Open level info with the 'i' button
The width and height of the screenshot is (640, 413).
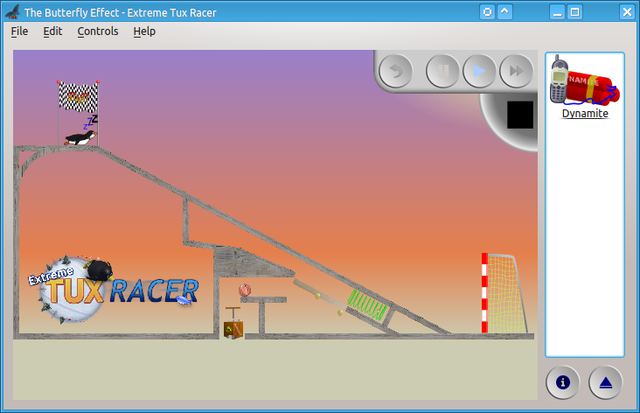[x=563, y=382]
